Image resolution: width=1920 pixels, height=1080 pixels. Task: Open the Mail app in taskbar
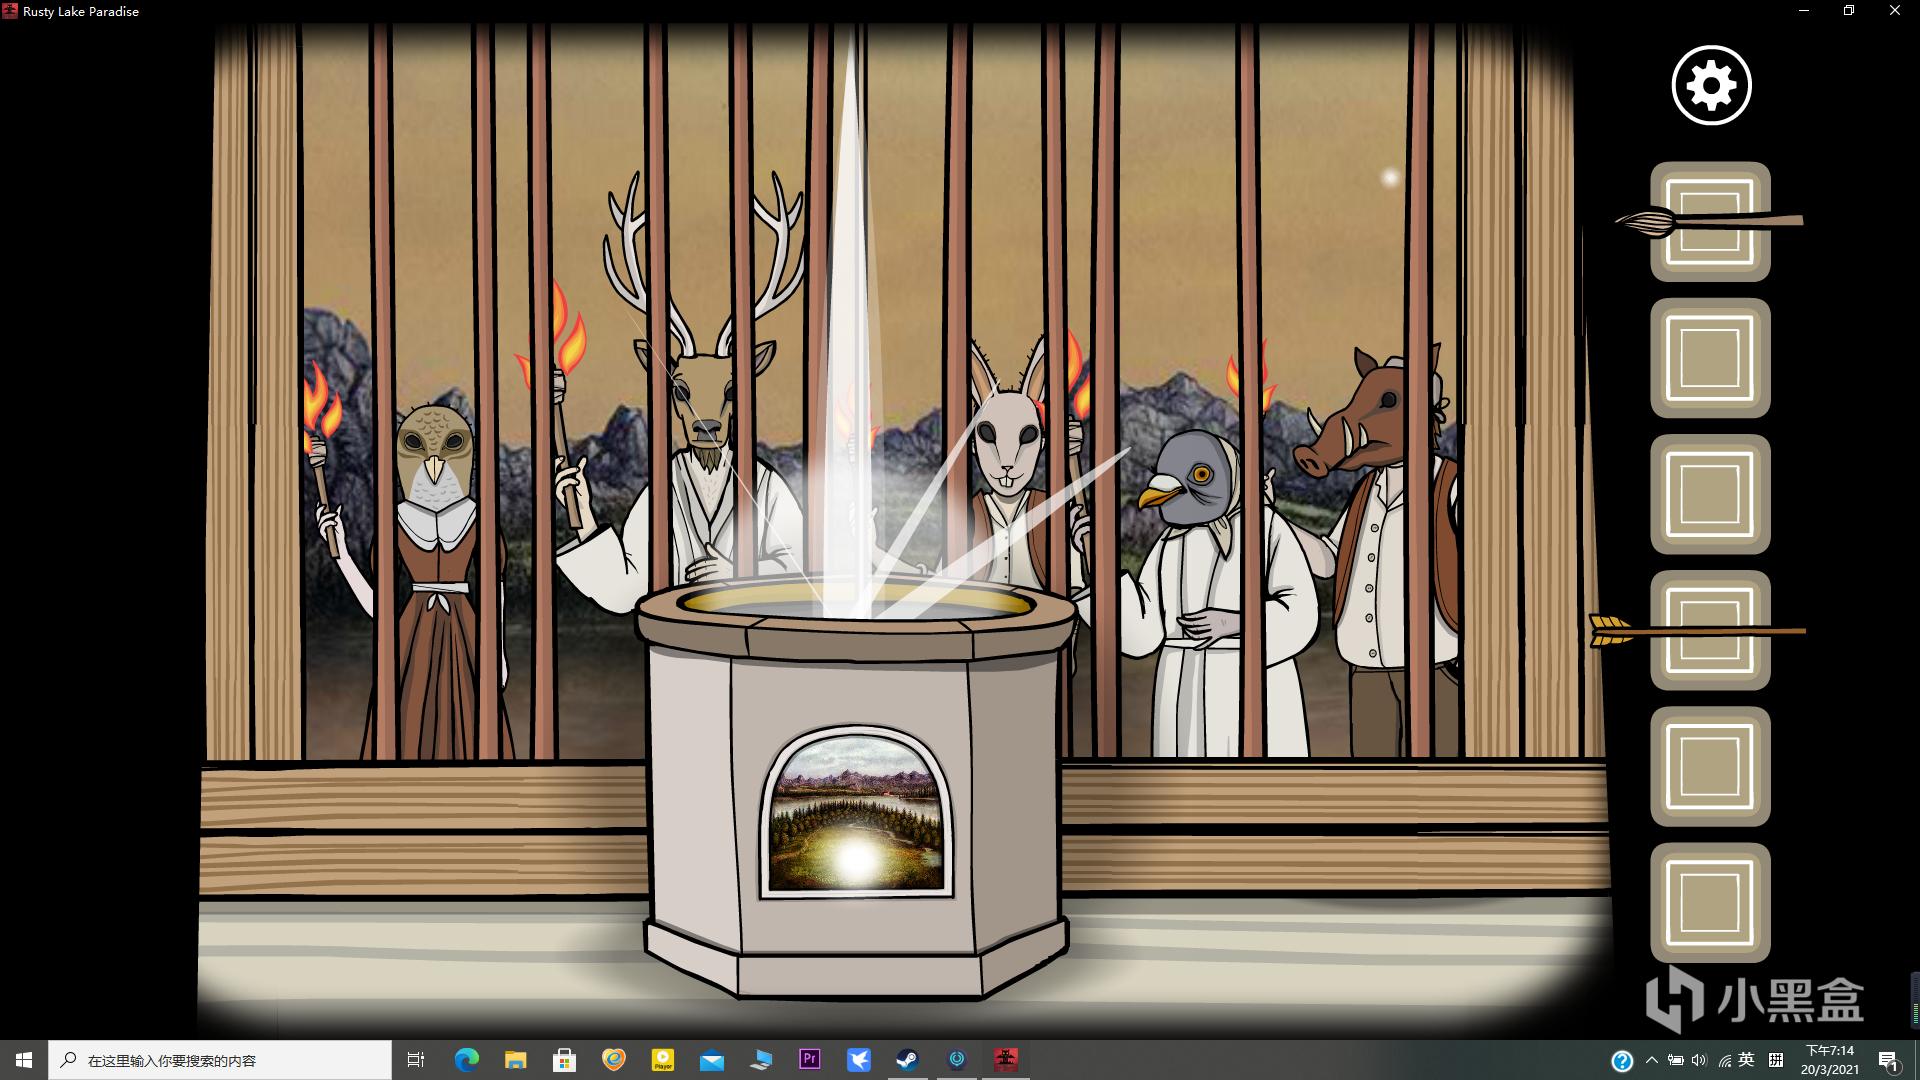pos(711,1060)
